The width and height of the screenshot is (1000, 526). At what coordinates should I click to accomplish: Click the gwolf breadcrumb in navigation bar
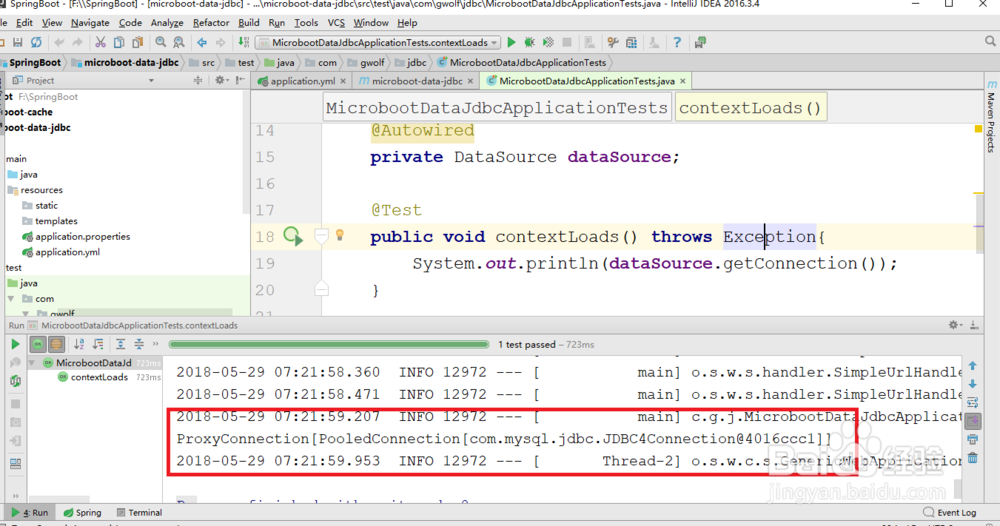(x=366, y=62)
